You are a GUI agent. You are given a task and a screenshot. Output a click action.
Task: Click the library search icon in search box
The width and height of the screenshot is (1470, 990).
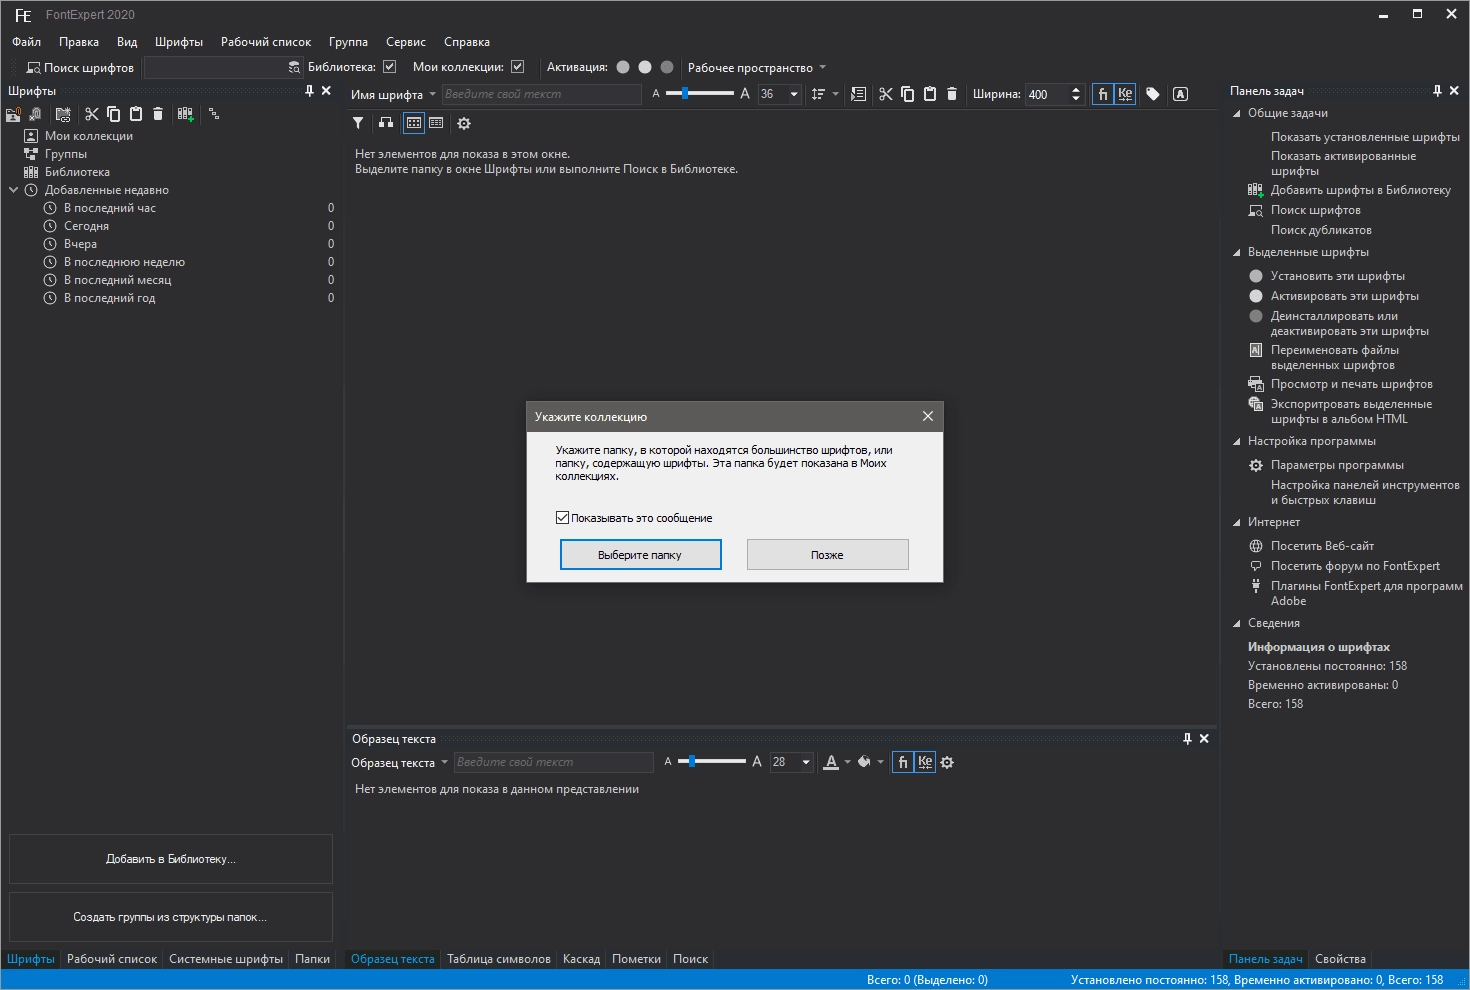pos(294,68)
